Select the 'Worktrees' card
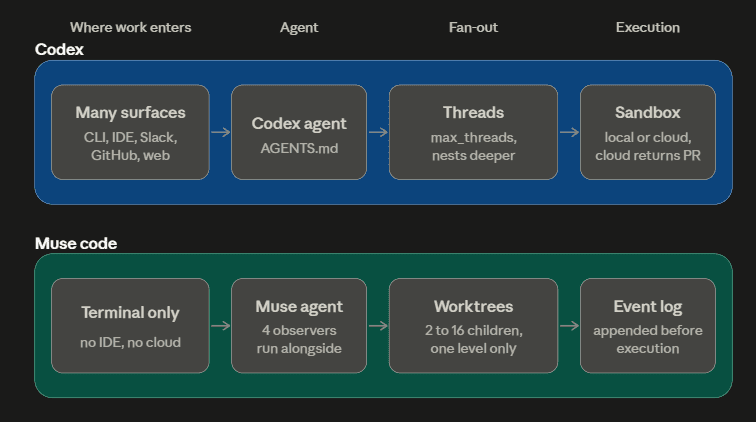This screenshot has width=756, height=422. click(x=473, y=326)
